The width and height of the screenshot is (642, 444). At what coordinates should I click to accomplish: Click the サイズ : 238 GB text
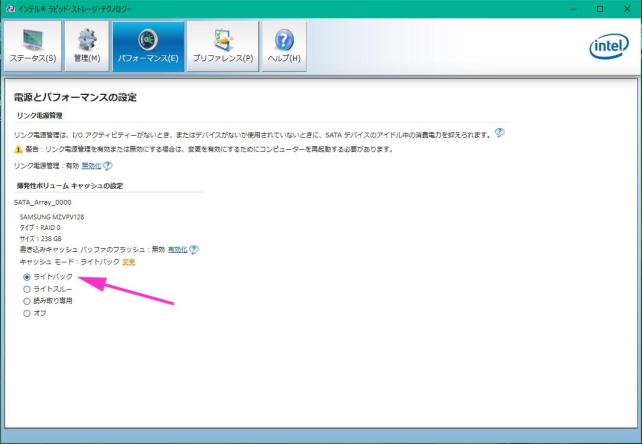(x=41, y=238)
